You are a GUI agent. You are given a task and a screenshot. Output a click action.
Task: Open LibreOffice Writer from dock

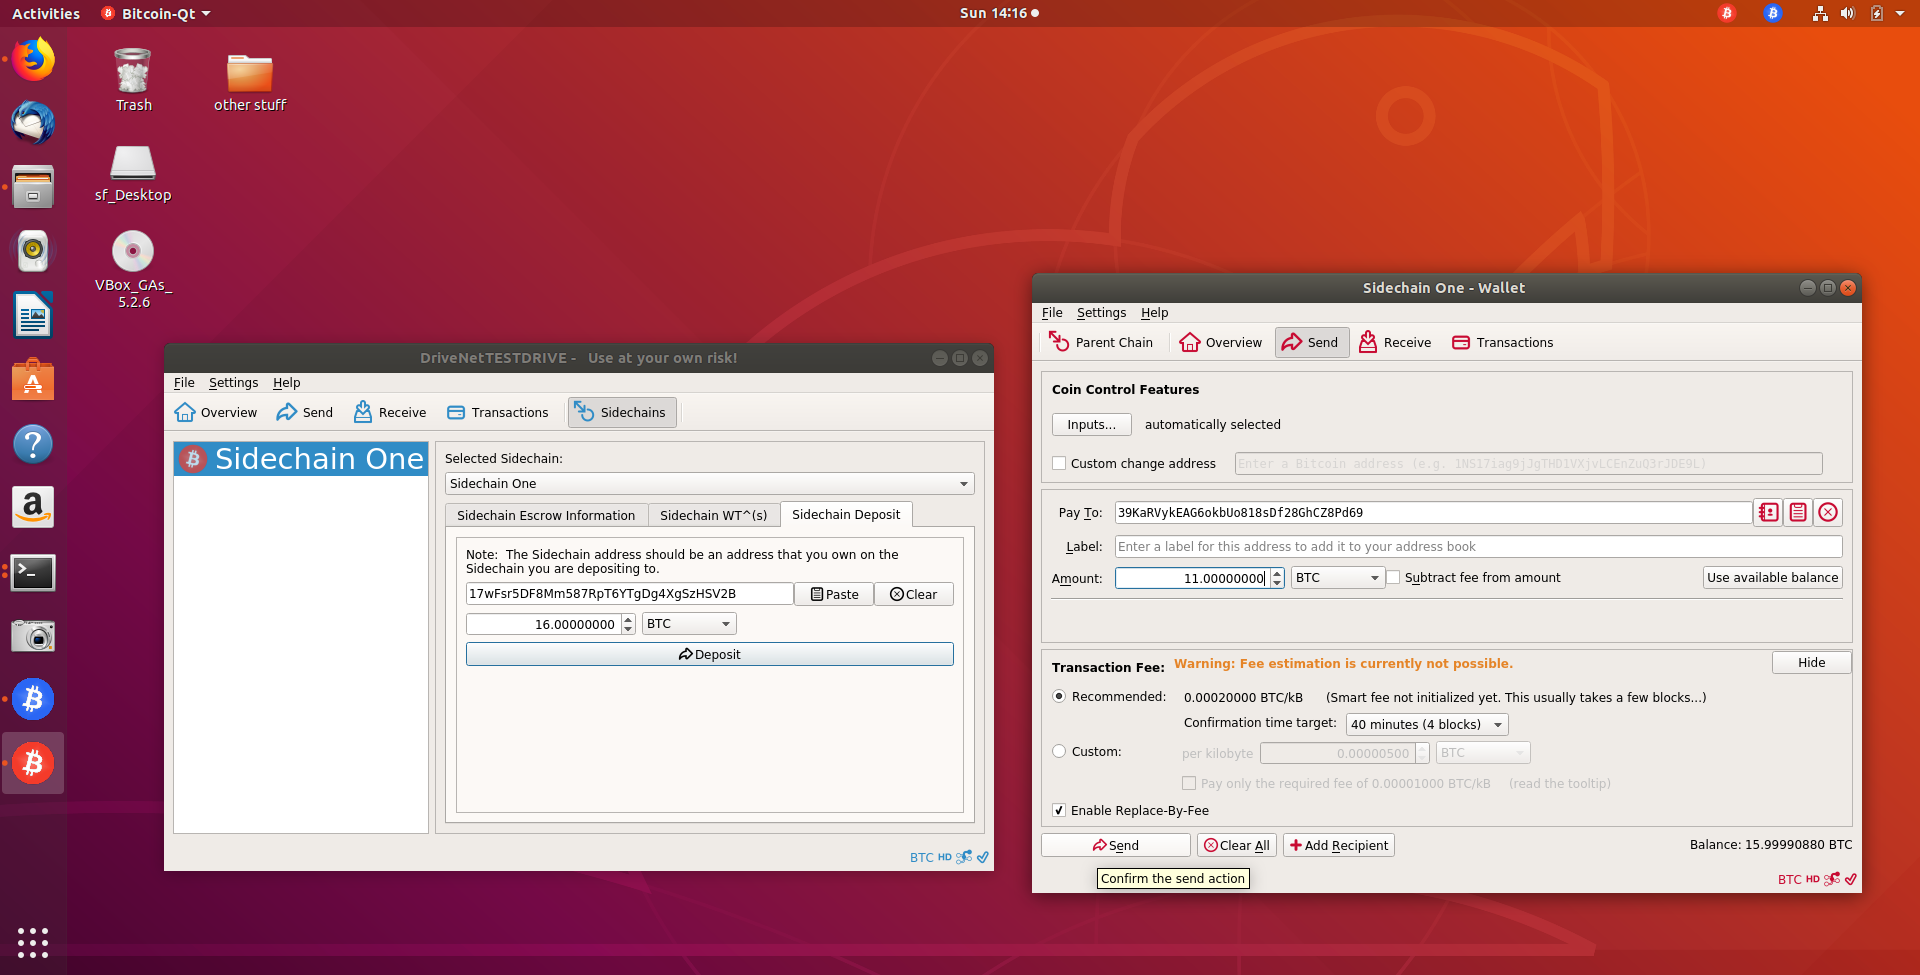coord(33,315)
